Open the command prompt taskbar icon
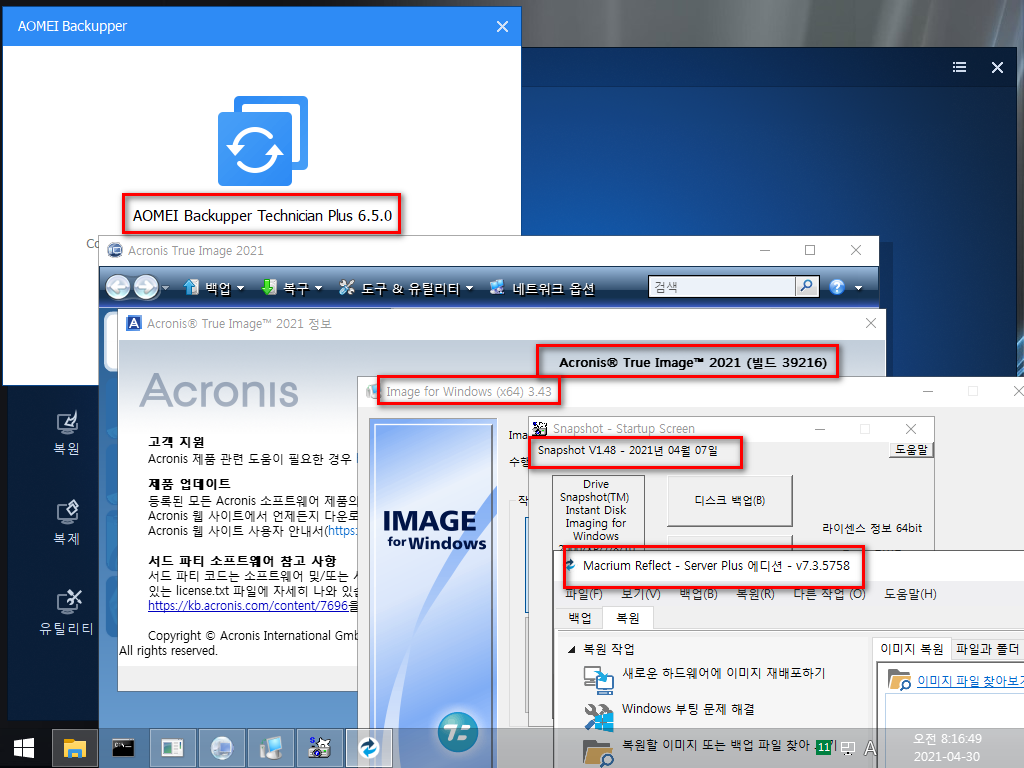The width and height of the screenshot is (1024, 768). tap(123, 748)
